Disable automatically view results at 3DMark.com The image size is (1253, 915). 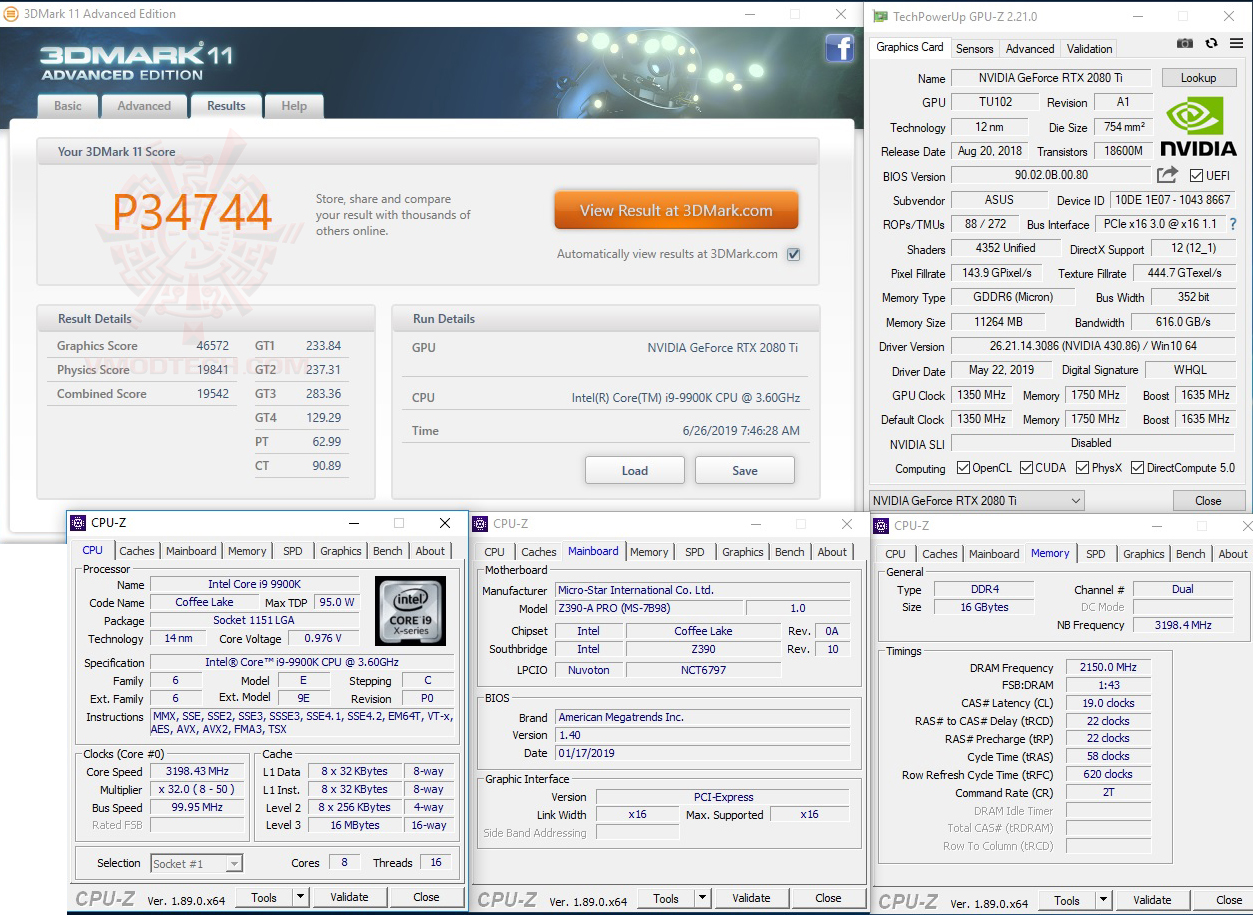pos(793,254)
